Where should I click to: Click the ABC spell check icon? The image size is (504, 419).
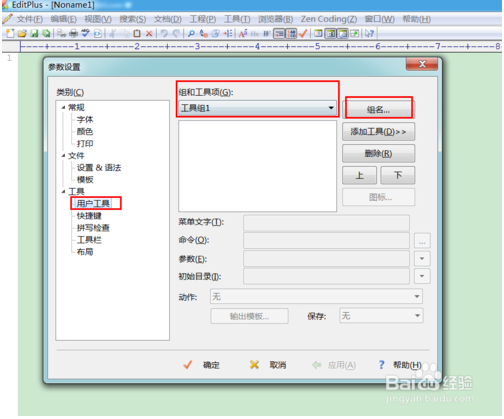point(86,33)
